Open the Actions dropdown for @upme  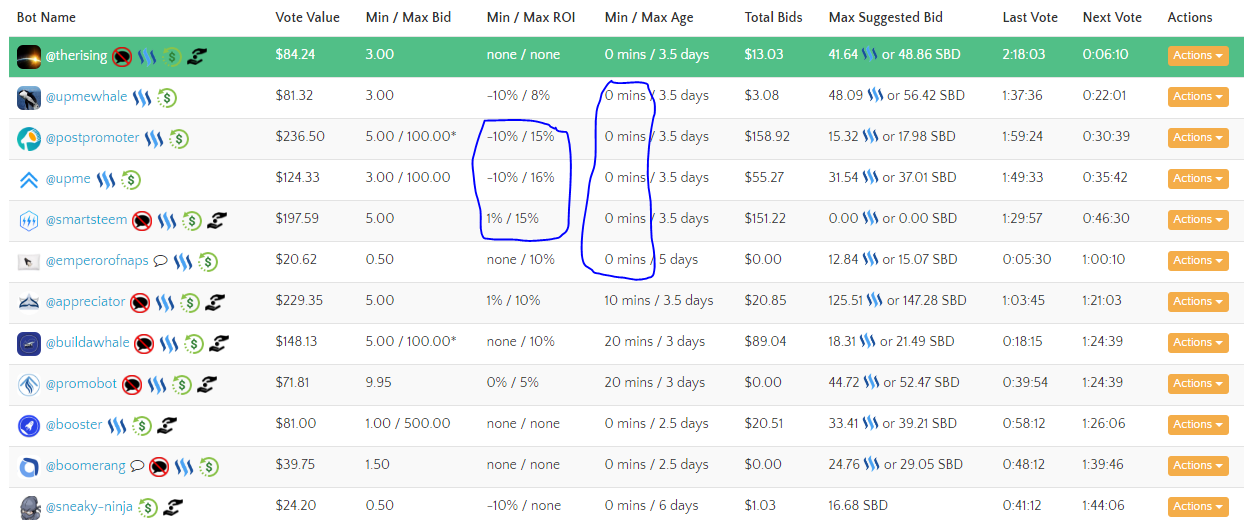1197,179
